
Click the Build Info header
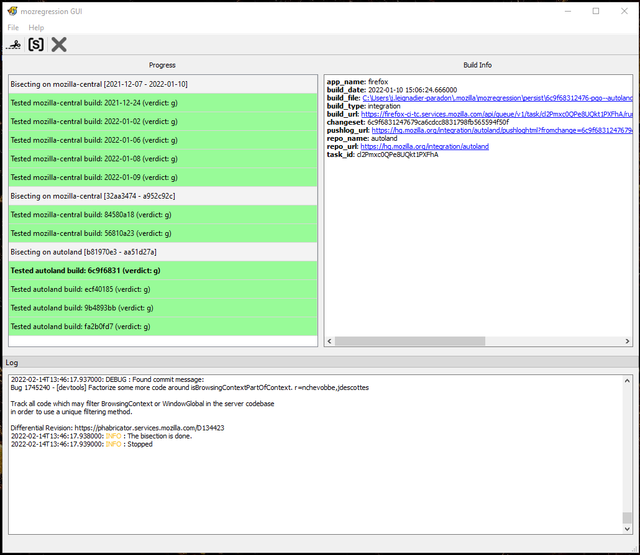478,65
